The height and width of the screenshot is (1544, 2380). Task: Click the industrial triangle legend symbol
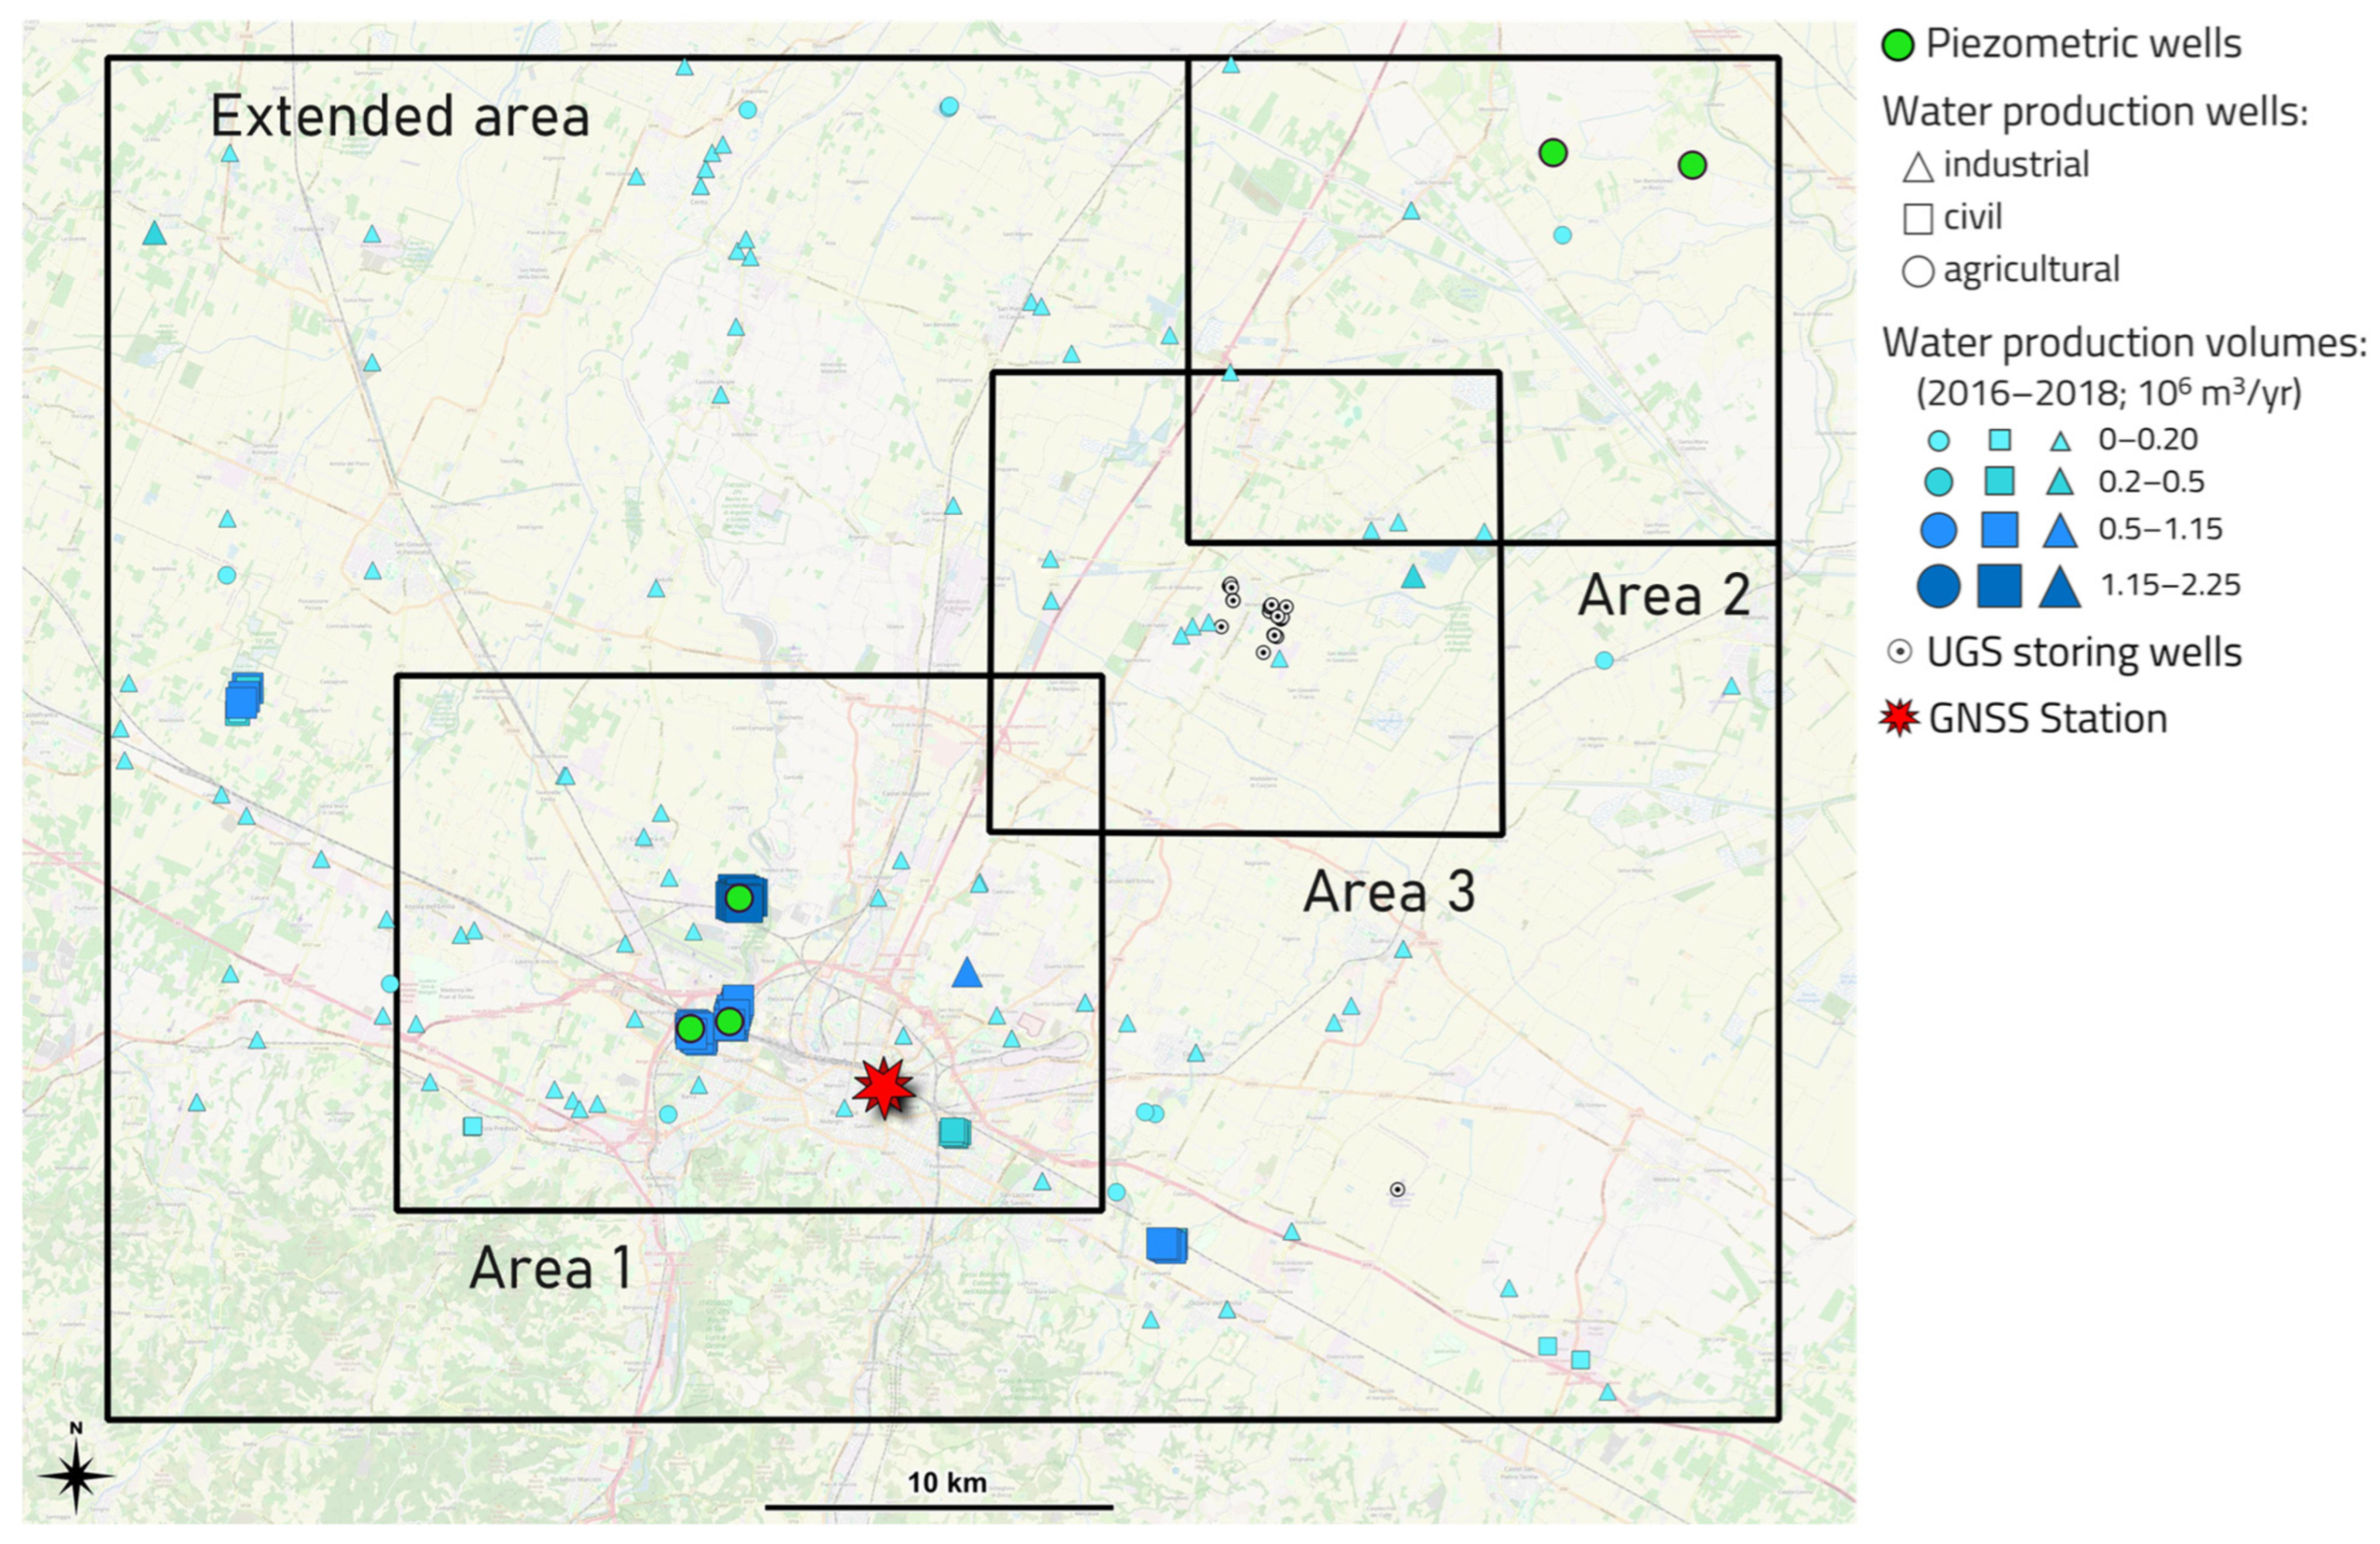(1917, 166)
